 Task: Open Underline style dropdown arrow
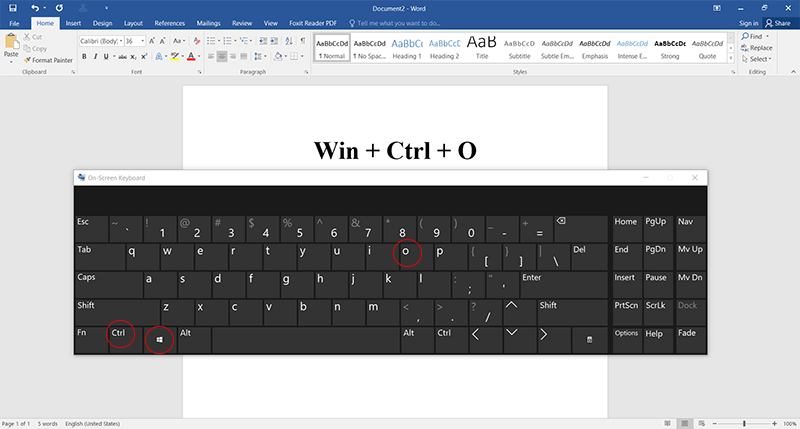(x=114, y=57)
